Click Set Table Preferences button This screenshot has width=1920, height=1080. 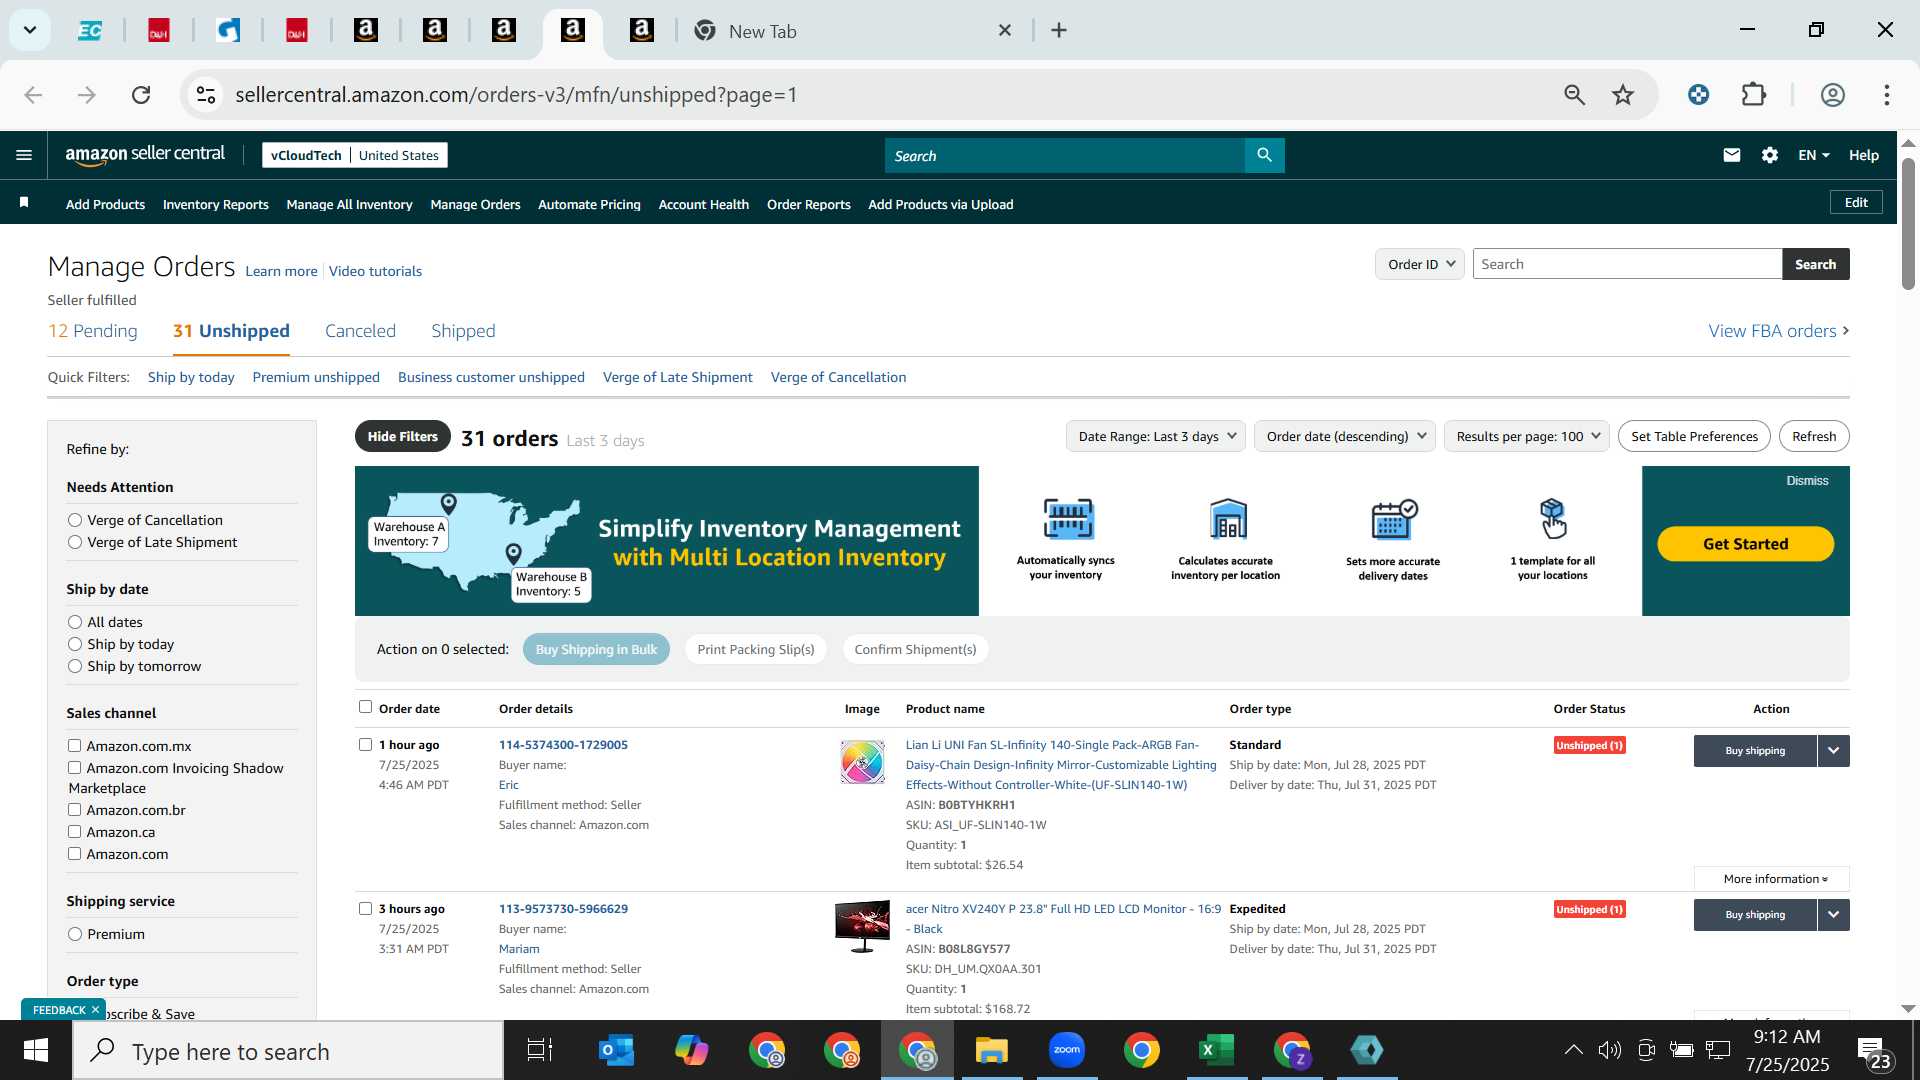point(1694,436)
